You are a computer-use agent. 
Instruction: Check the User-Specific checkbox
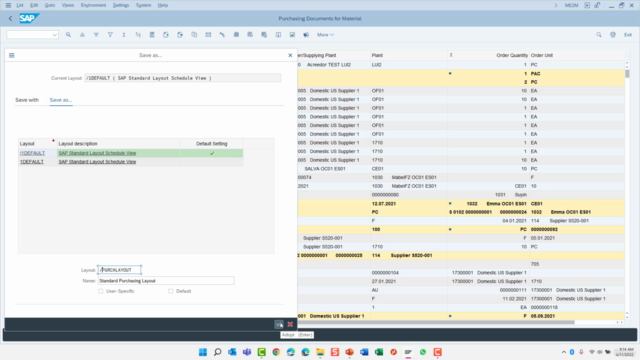(x=101, y=291)
